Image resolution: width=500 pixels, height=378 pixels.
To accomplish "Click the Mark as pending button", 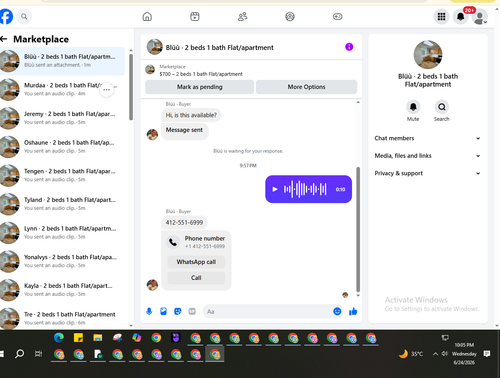I will [x=199, y=87].
